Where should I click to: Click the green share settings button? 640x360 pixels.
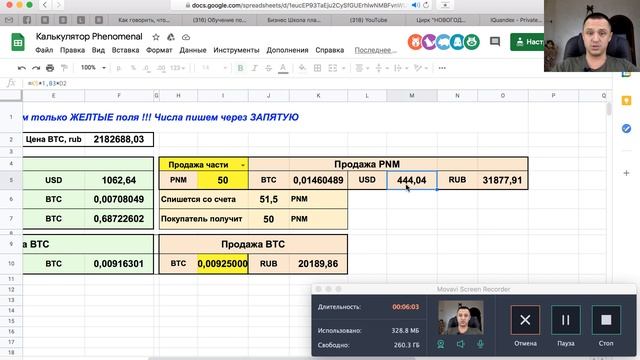tap(527, 42)
